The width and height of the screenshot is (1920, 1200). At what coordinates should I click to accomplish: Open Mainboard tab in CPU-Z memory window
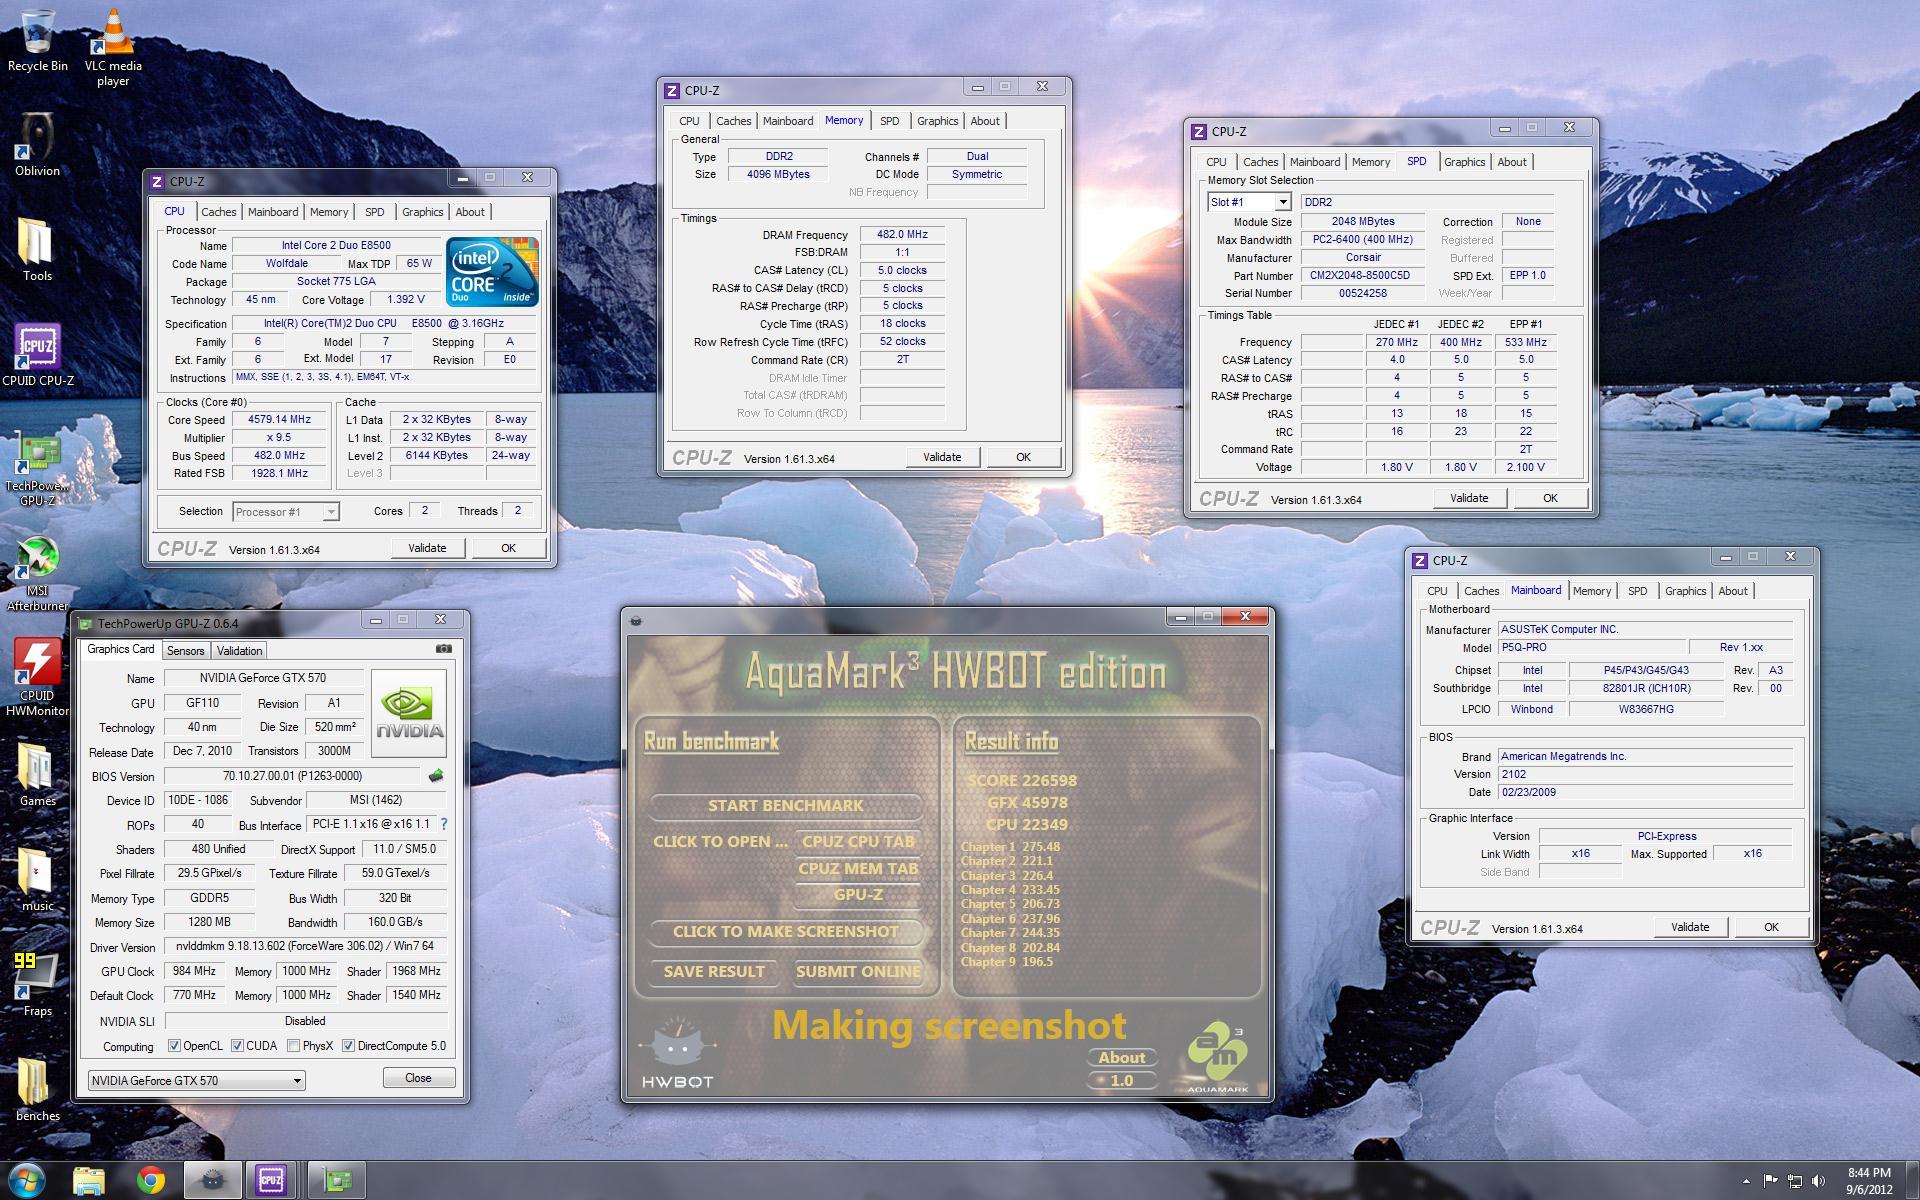tap(788, 121)
